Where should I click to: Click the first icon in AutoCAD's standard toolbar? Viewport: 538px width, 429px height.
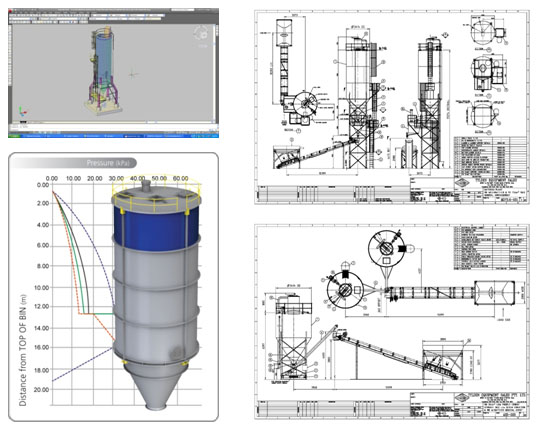tap(10, 15)
